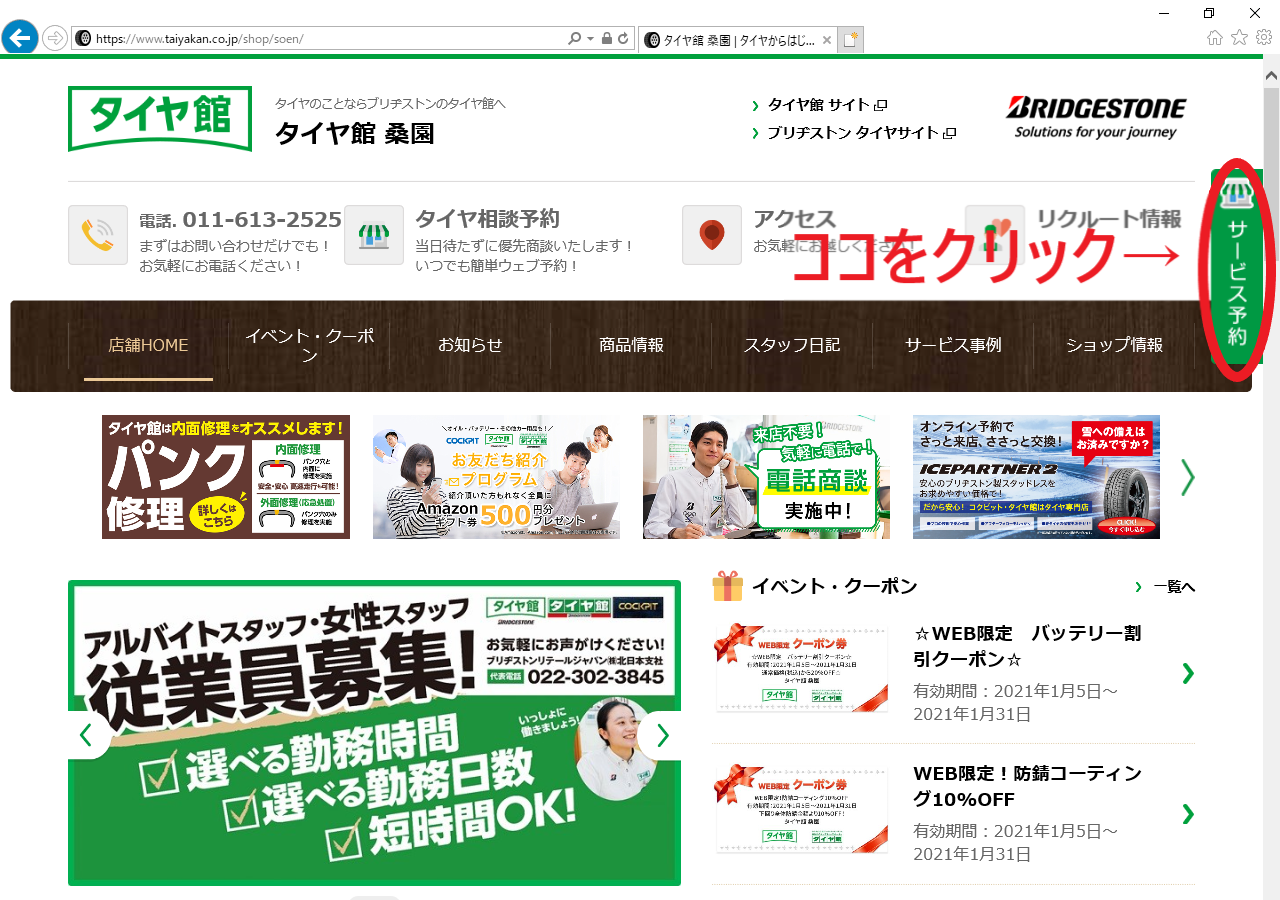Click the リクルート情報 icon
The height and width of the screenshot is (900, 1280).
995,235
